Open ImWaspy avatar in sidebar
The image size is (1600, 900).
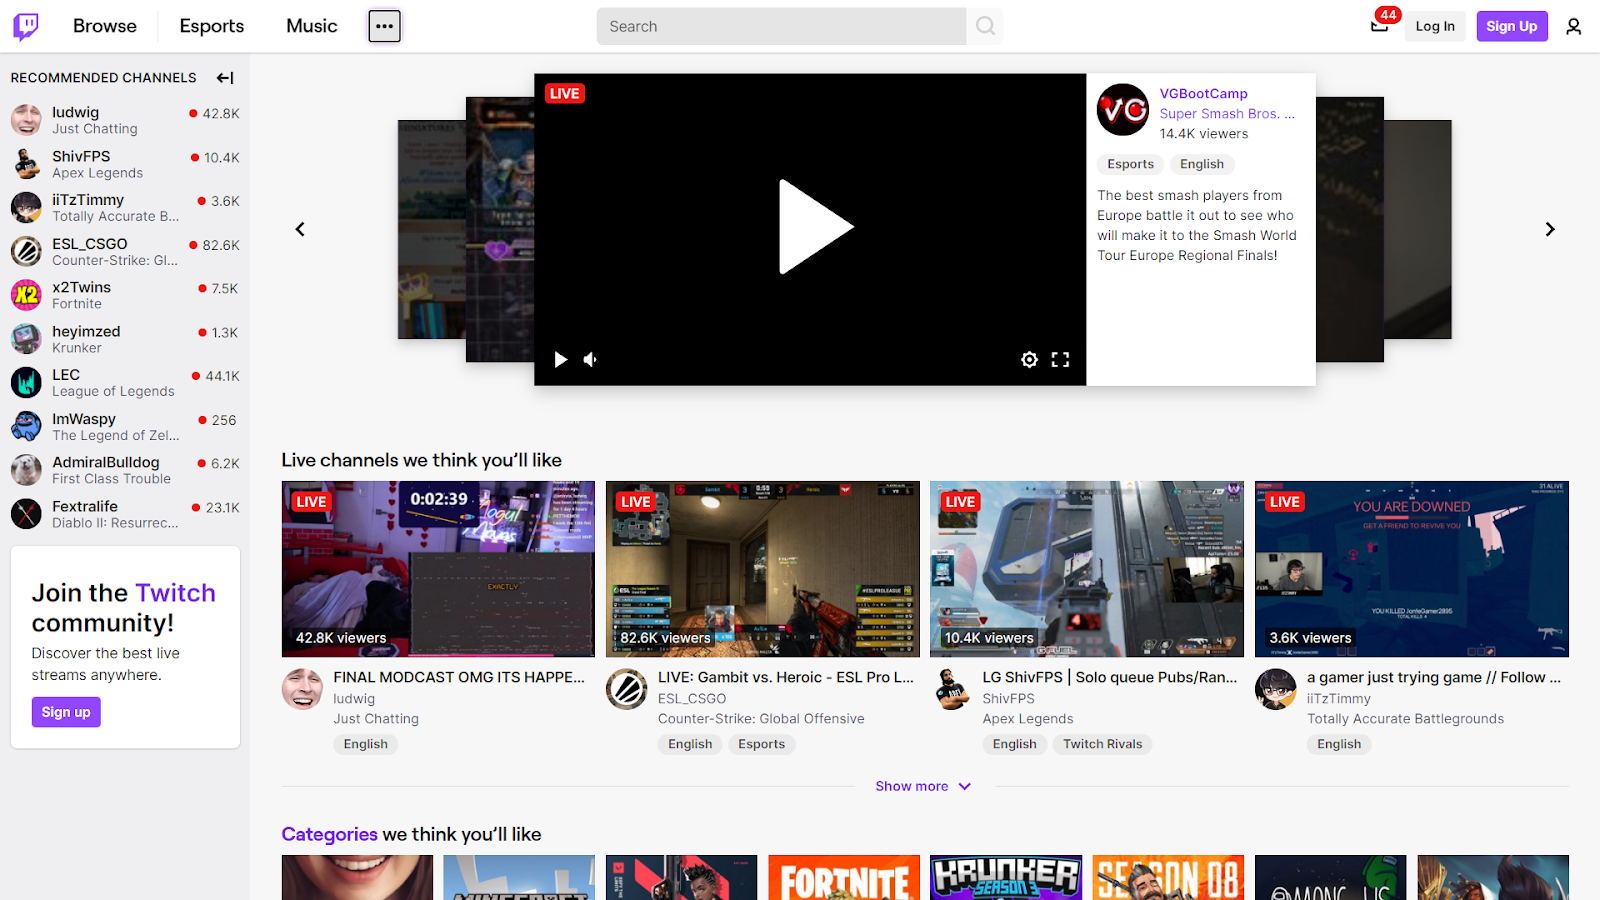(x=26, y=426)
